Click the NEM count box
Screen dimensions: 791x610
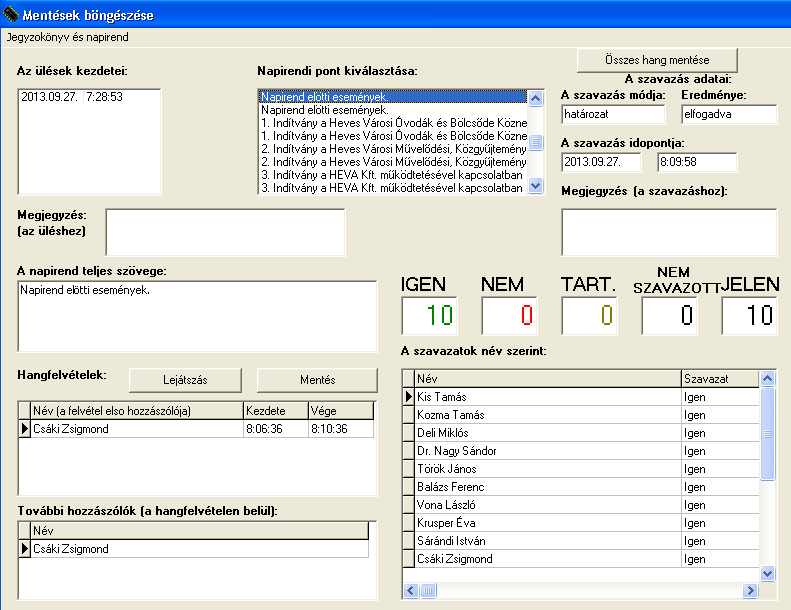click(x=510, y=316)
